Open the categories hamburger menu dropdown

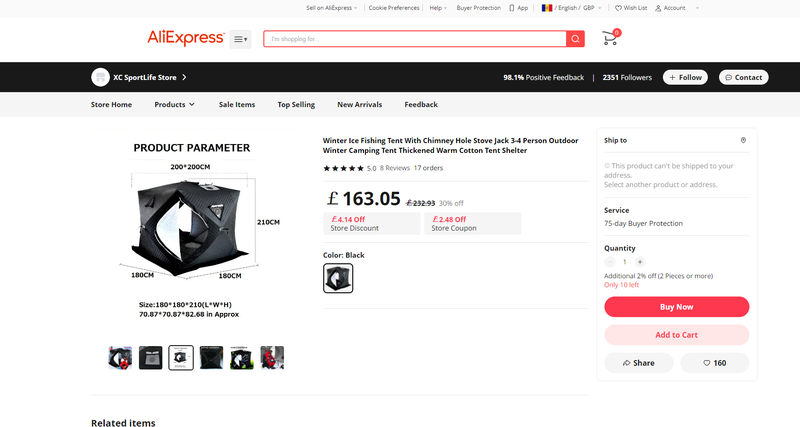240,39
